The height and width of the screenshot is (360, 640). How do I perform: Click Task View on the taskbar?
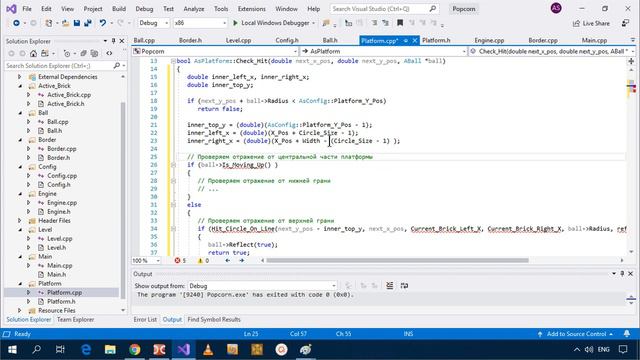click(x=60, y=350)
